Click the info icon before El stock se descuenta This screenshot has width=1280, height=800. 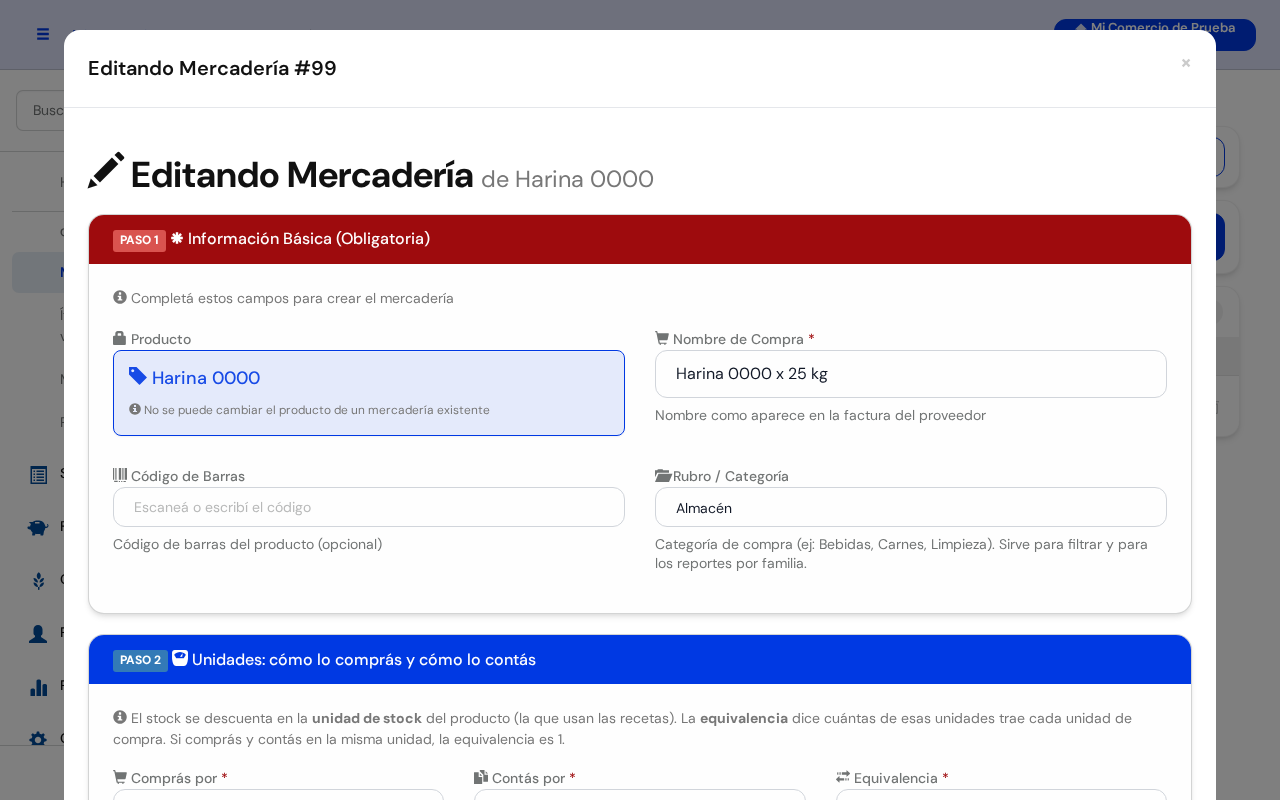[x=120, y=717]
